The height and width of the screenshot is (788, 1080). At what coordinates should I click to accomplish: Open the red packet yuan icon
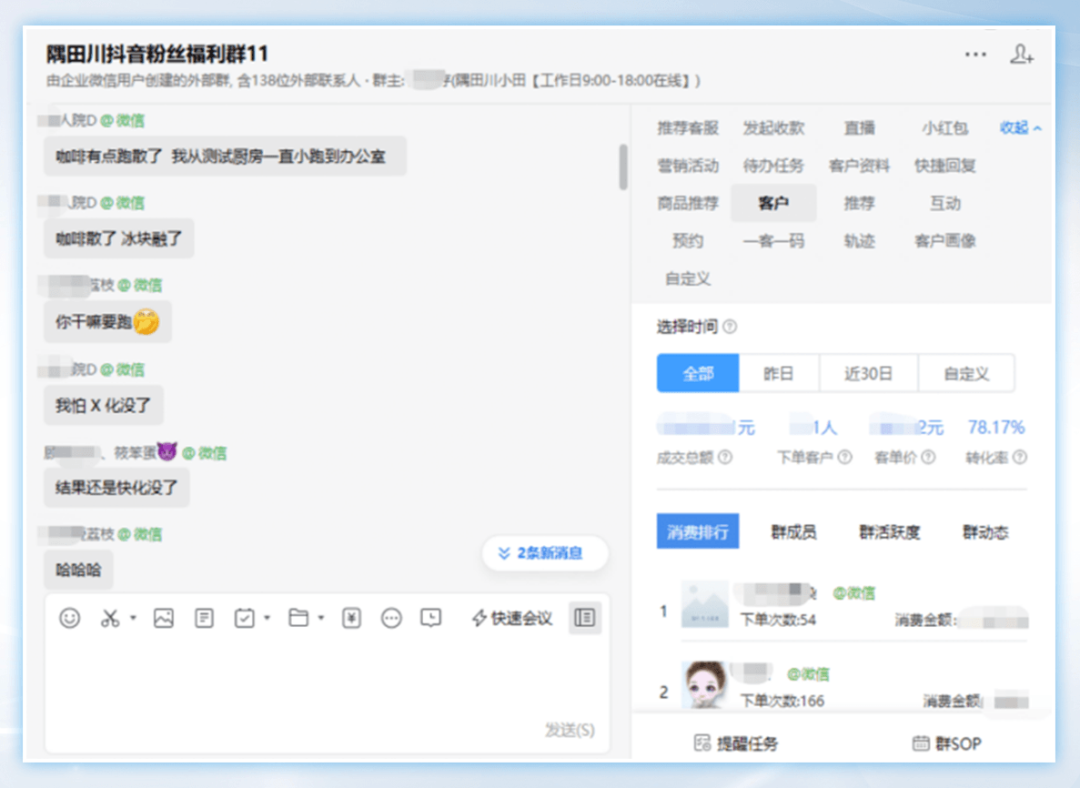pyautogui.click(x=351, y=619)
